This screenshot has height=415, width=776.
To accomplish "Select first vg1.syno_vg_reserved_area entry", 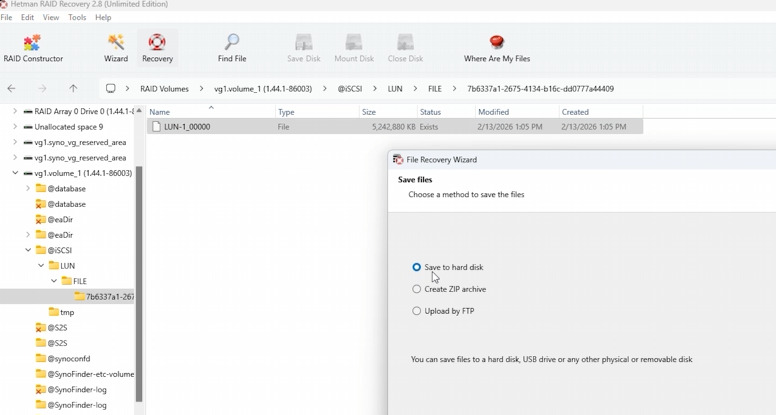I will [80, 142].
